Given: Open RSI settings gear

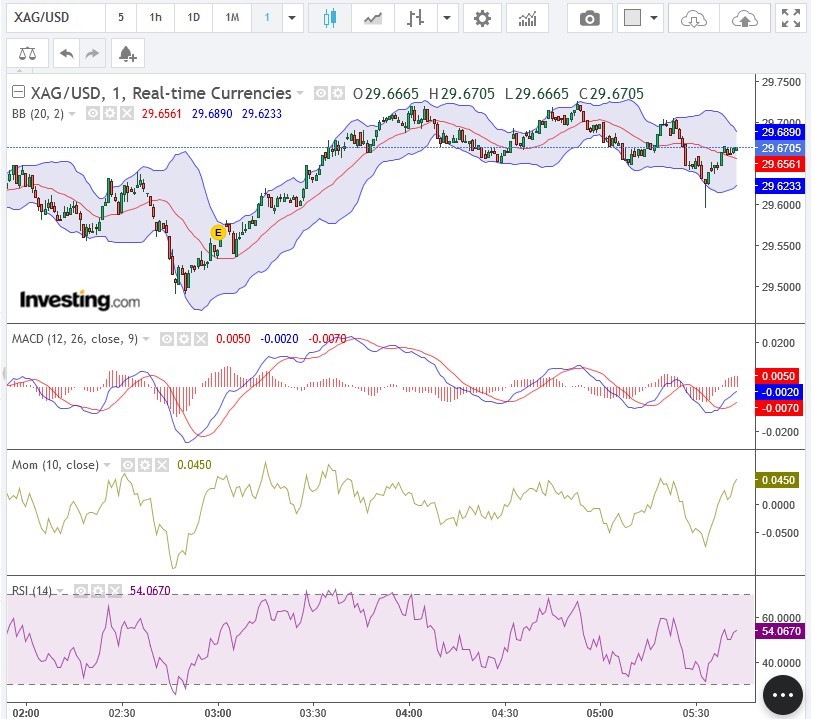Looking at the screenshot, I should [x=98, y=591].
